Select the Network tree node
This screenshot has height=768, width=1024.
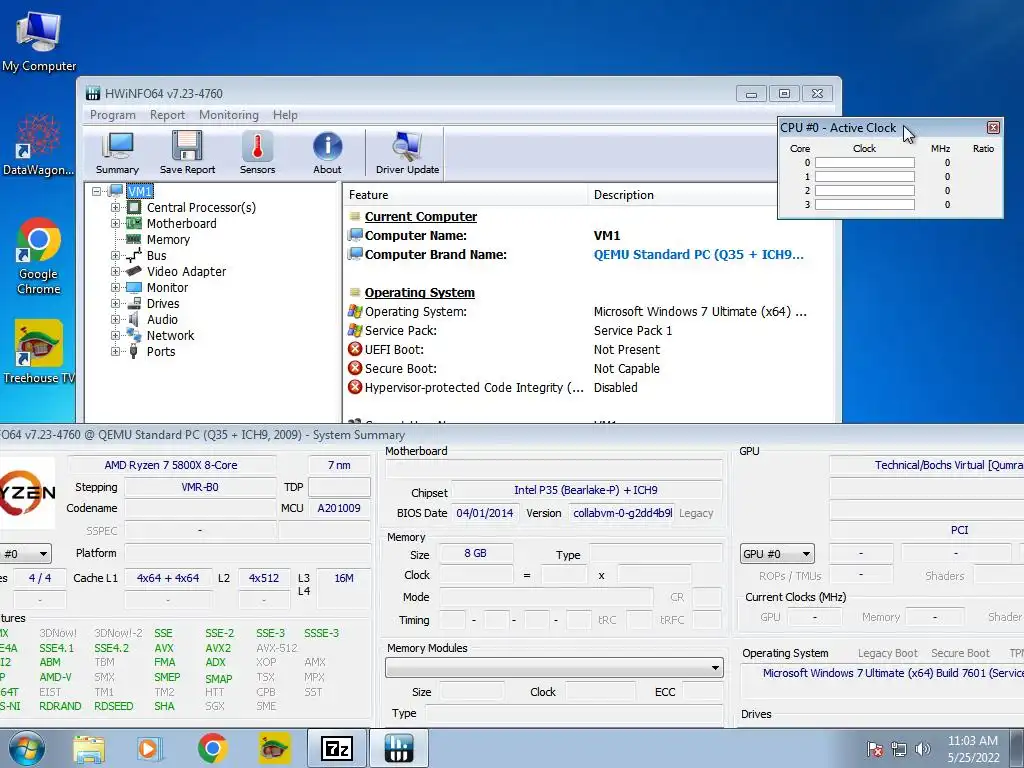[x=170, y=336]
